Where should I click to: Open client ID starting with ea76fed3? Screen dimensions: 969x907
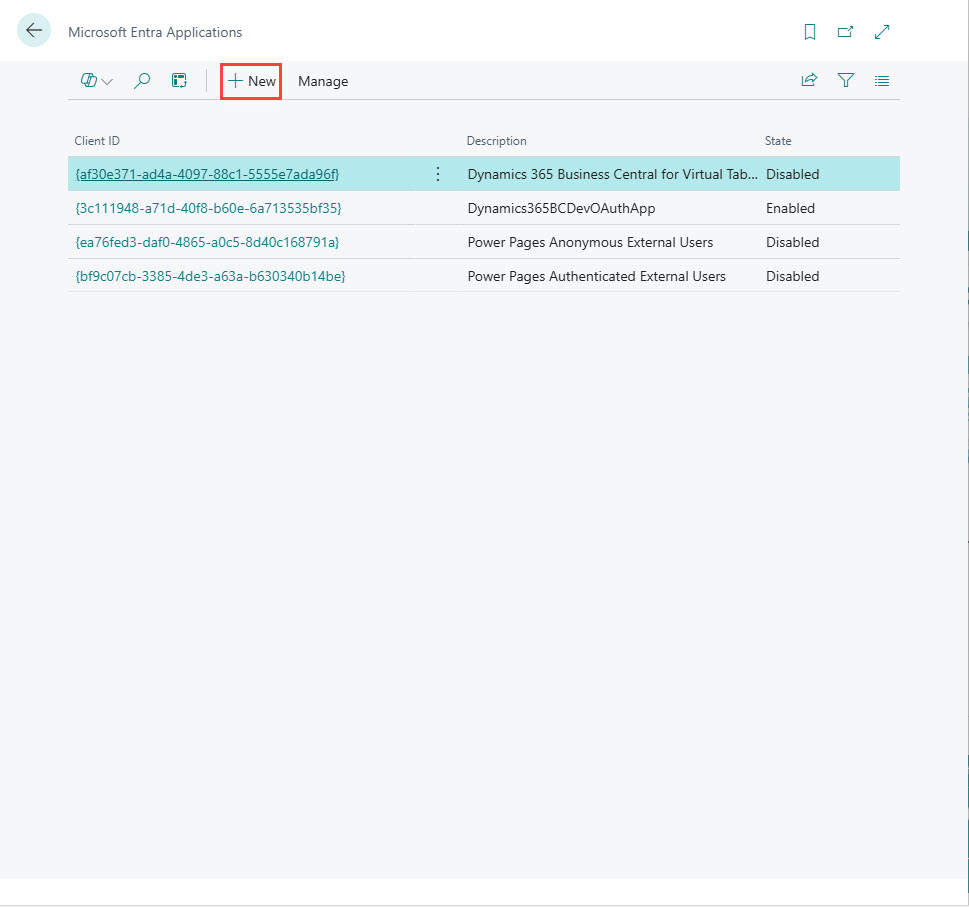208,242
